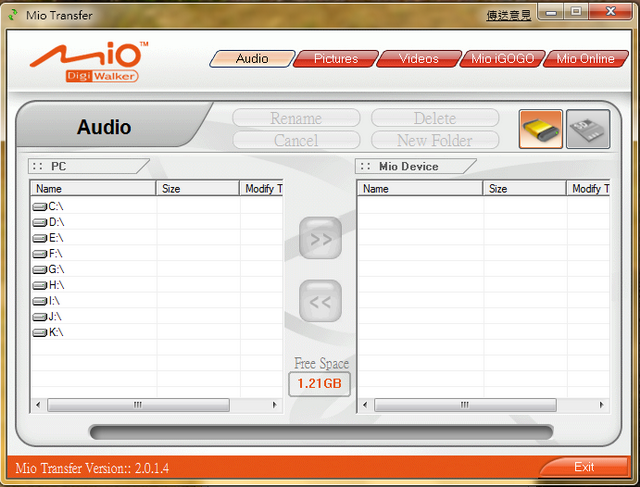Click the transfer progress bar
This screenshot has width=640, height=487.
pos(321,433)
